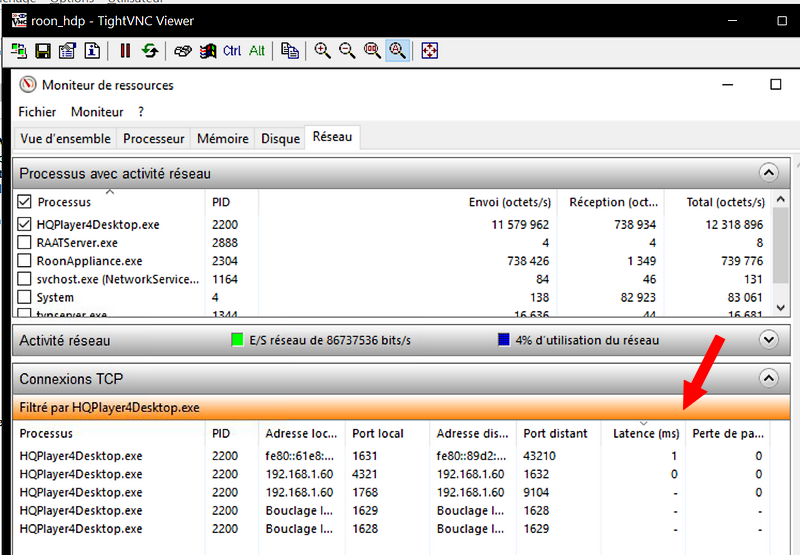Minimize the Moniteur de ressources window
Image resolution: width=800 pixels, height=555 pixels.
(728, 85)
